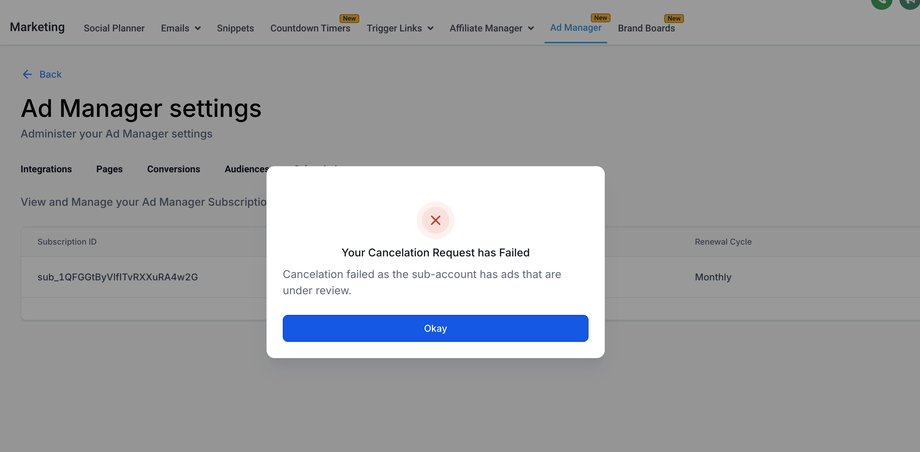Click the red X error icon in dialog
Image resolution: width=920 pixels, height=452 pixels.
[435, 220]
